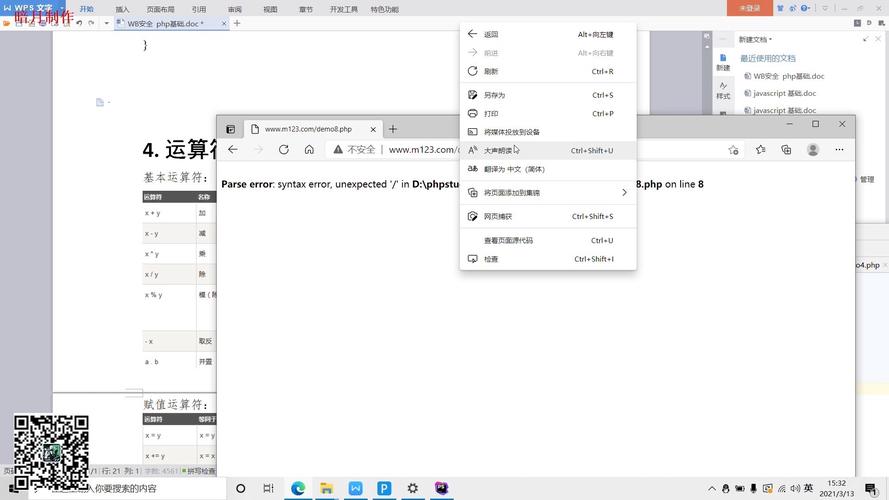
Task: Open Settings gear on the taskbar
Action: point(413,488)
